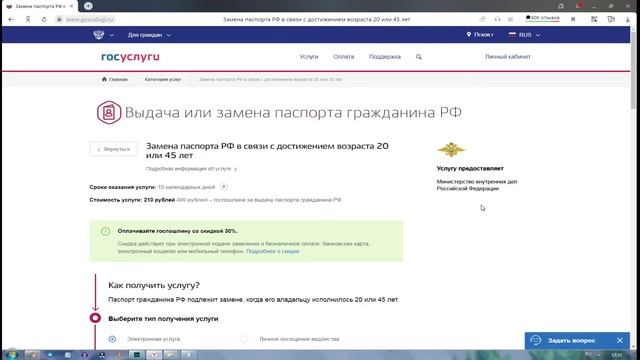Click the Yandex home button in toolbar
This screenshot has width=640, height=360.
point(28,19)
